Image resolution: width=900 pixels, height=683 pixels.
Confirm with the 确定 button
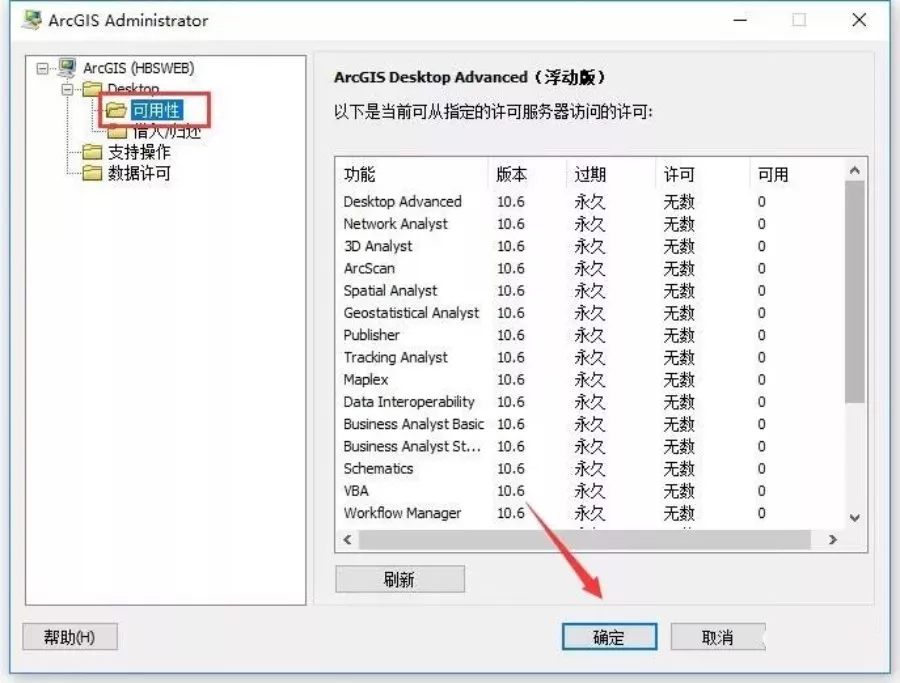click(x=609, y=637)
